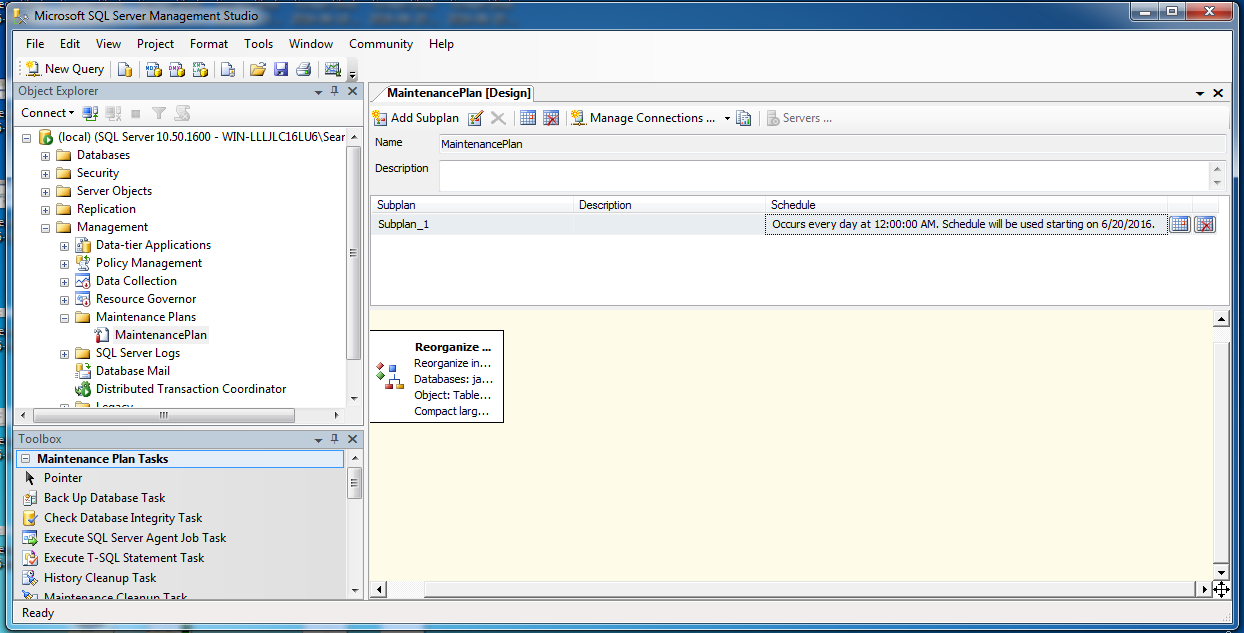Expand the Databases tree node
Viewport: 1244px width, 633px height.
coord(45,155)
